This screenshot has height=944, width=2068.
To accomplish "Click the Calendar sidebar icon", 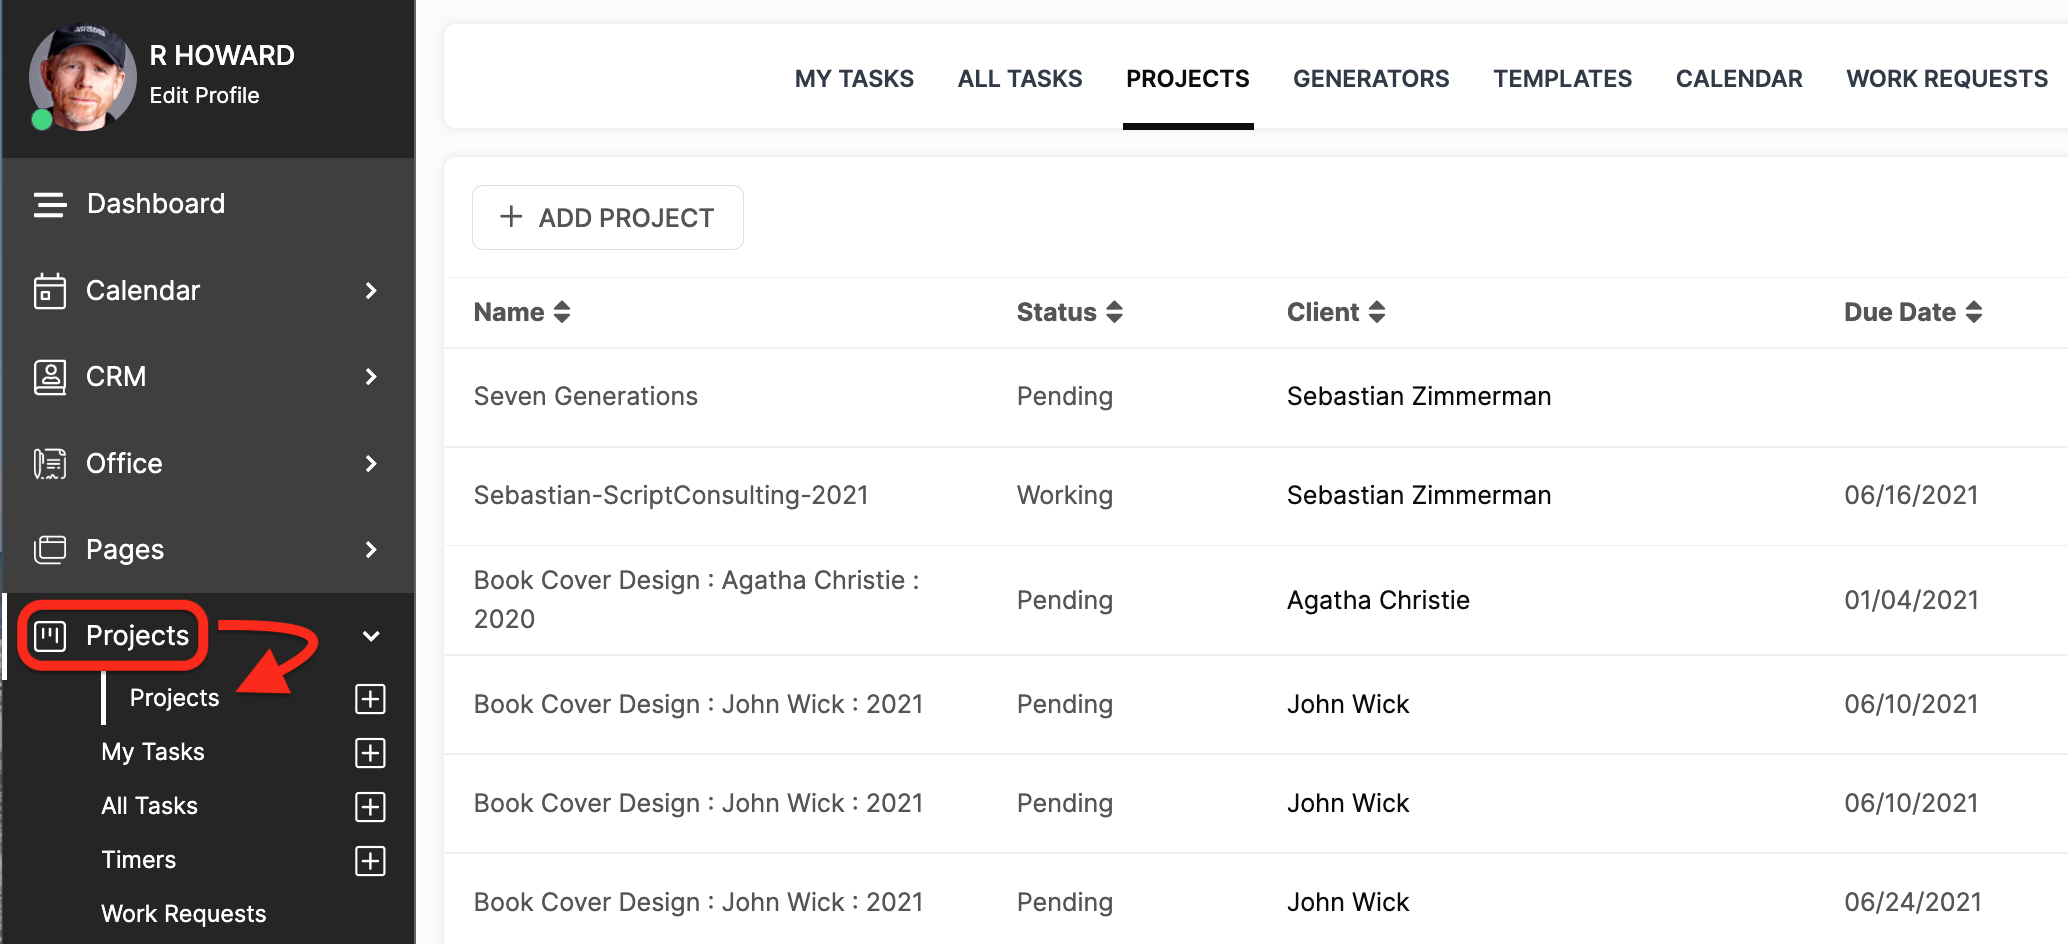I will pos(50,291).
